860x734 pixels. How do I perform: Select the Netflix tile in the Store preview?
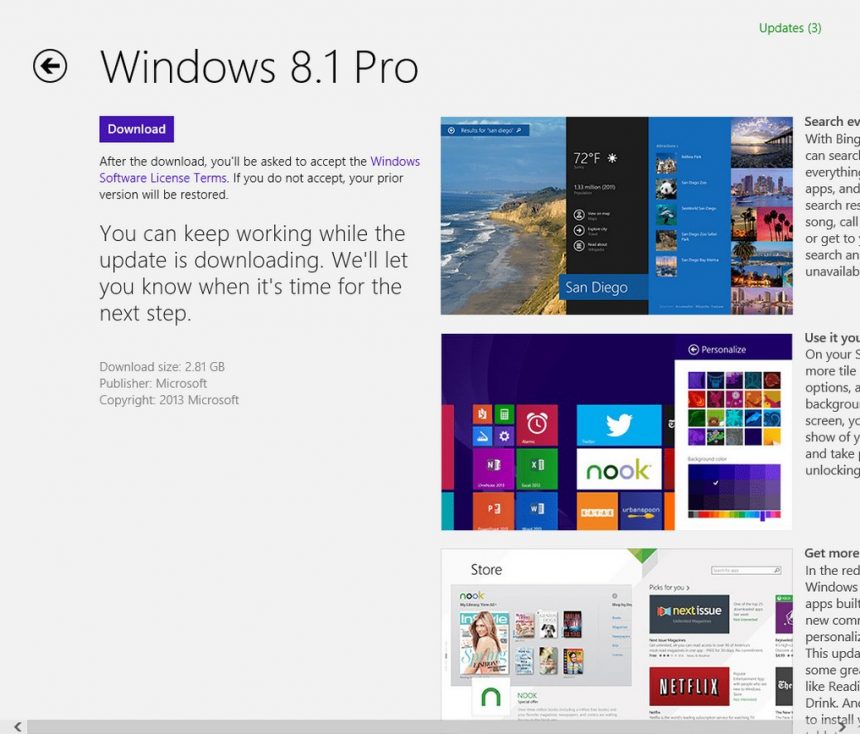pos(690,685)
